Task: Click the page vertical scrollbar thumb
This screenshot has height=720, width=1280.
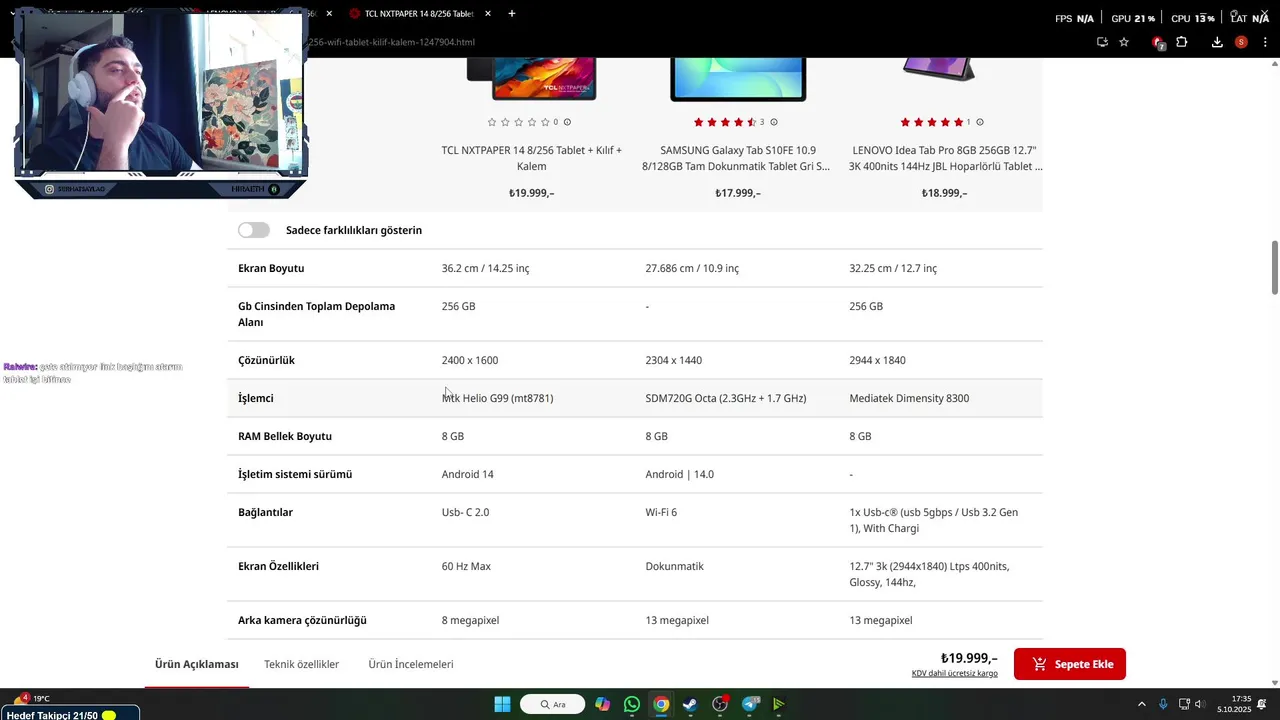Action: 1274,267
